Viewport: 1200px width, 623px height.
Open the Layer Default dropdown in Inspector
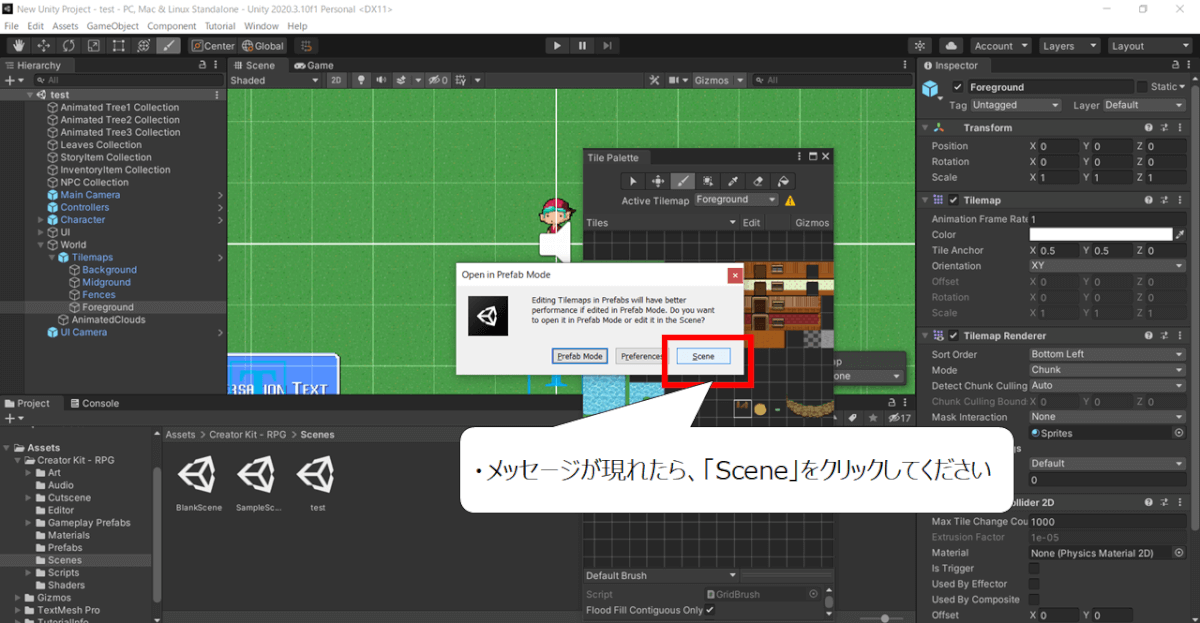1145,105
